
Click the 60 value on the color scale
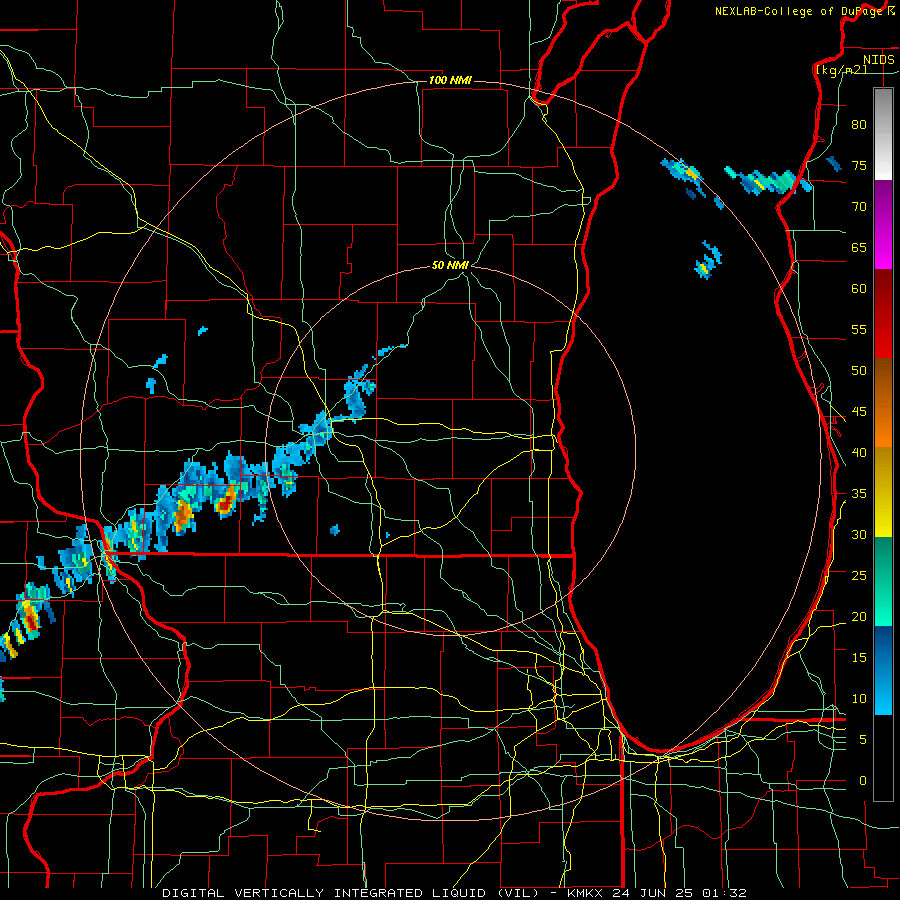point(859,289)
